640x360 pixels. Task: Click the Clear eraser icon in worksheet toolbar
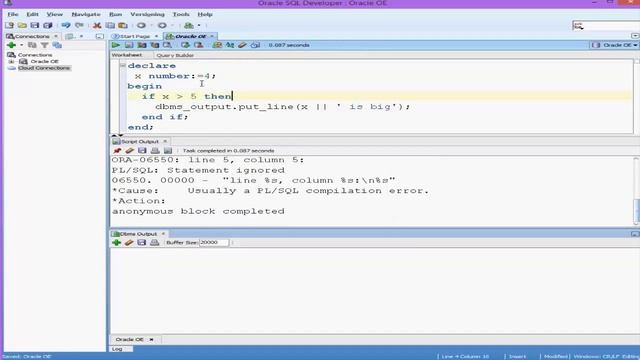point(242,45)
